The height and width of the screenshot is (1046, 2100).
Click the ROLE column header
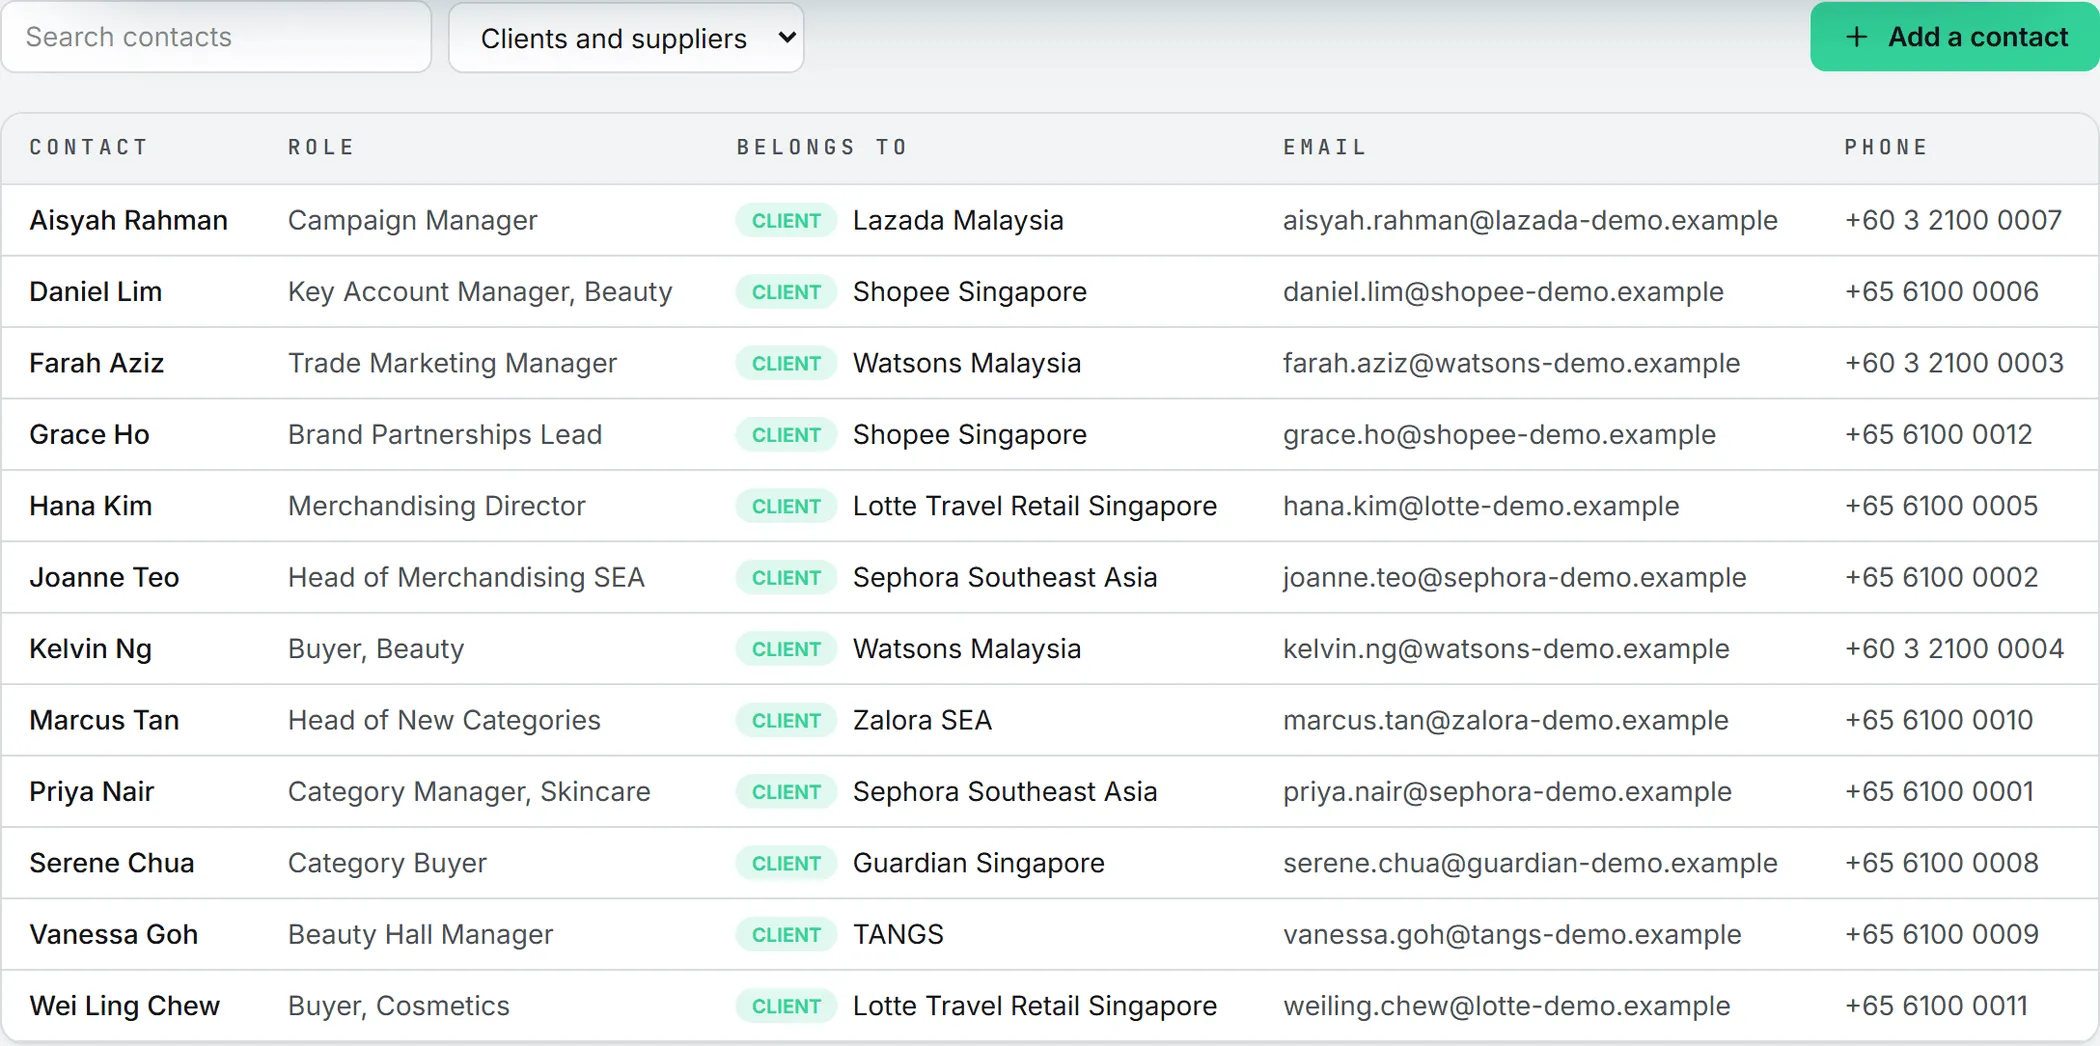coord(321,147)
